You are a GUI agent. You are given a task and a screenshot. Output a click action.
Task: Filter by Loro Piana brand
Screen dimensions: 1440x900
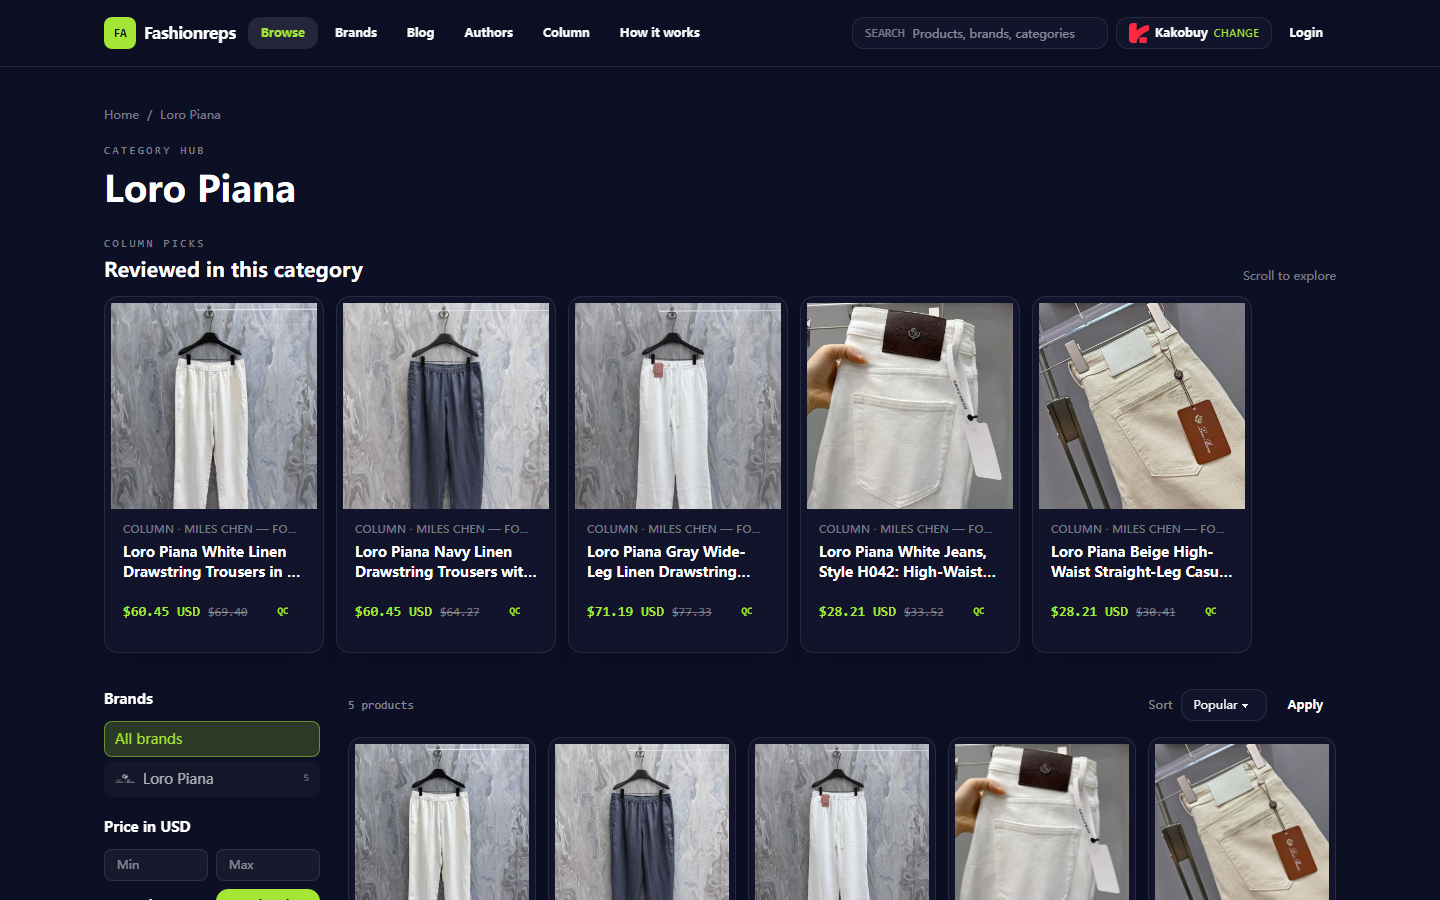(212, 779)
